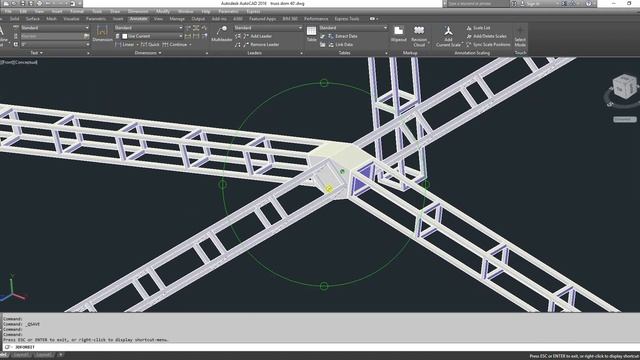Insert a Table from the ribbon
This screenshot has height=360, width=640.
point(311,33)
